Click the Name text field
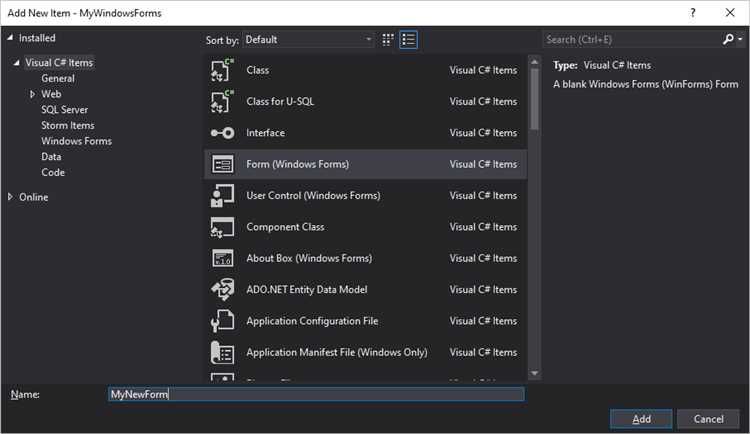 click(x=315, y=394)
